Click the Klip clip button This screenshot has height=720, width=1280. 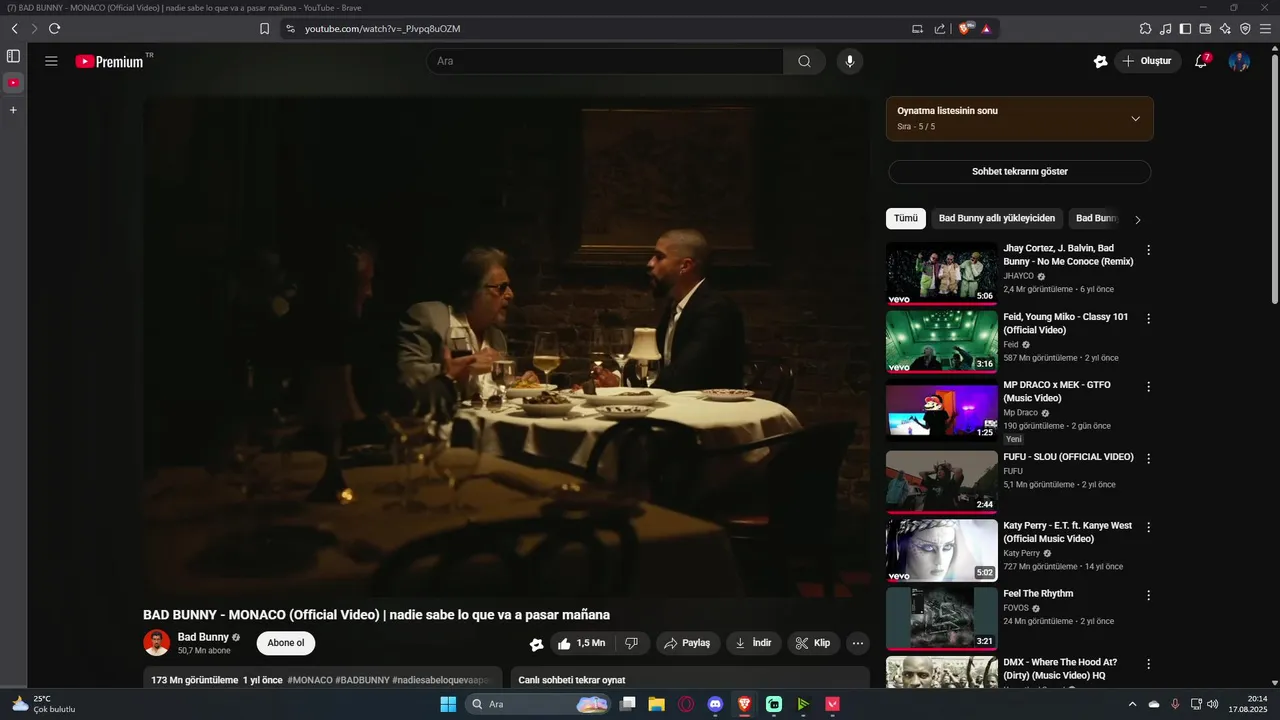click(814, 644)
